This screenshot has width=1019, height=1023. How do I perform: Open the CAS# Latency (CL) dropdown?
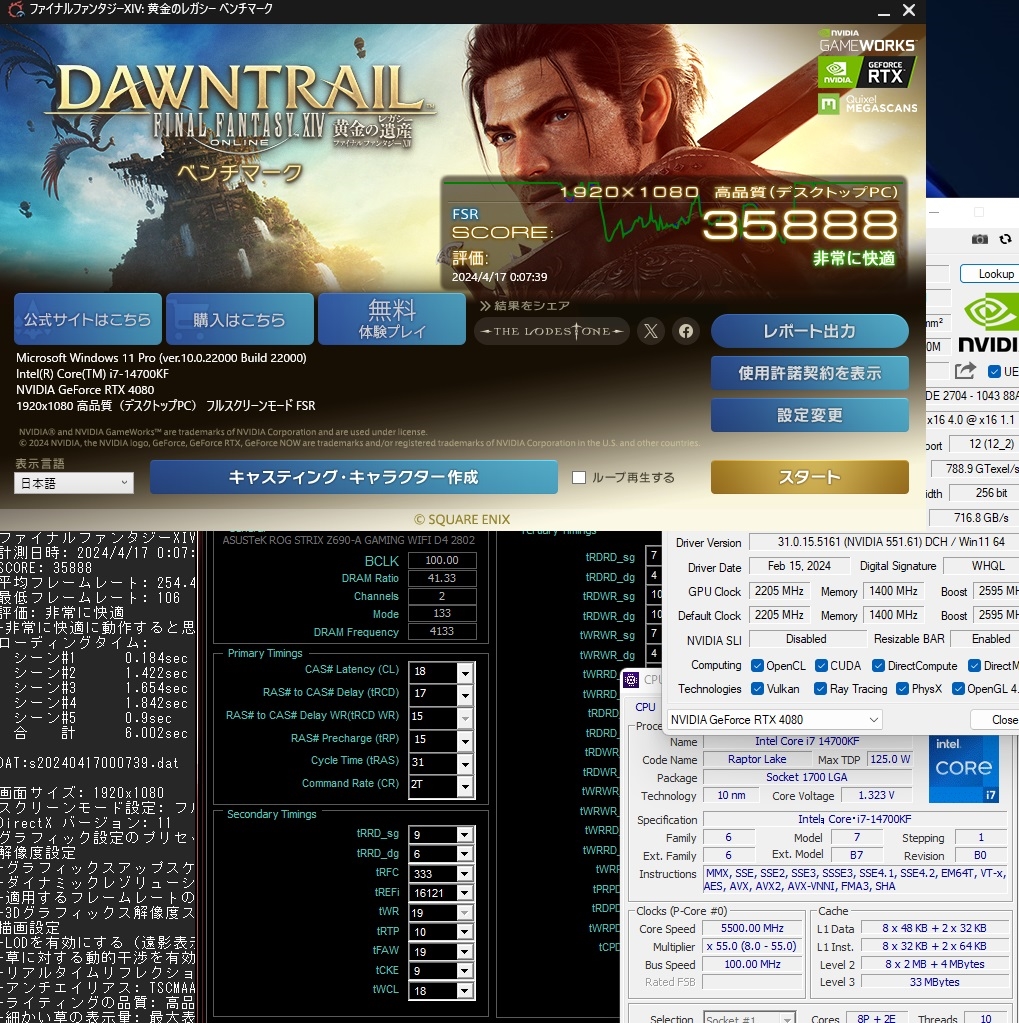click(x=464, y=672)
